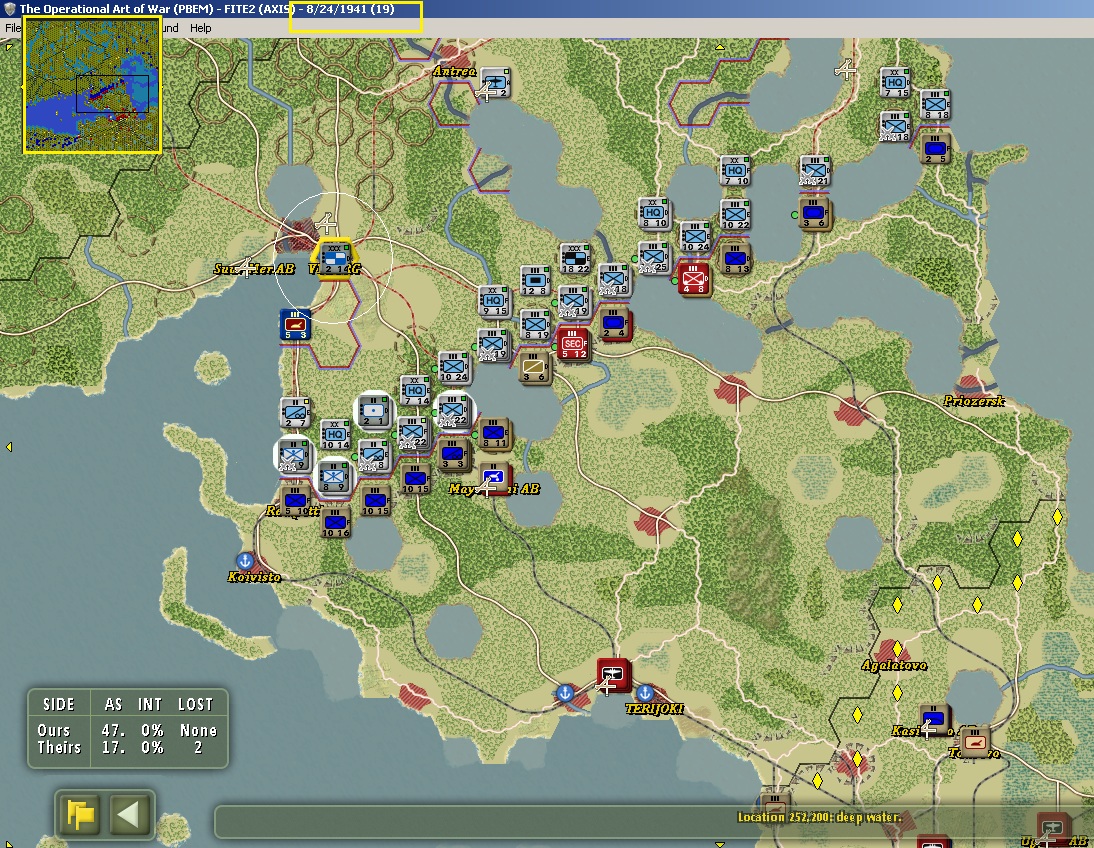Select the HQ unit labeled 7 10
Image resolution: width=1094 pixels, height=848 pixels.
735,171
